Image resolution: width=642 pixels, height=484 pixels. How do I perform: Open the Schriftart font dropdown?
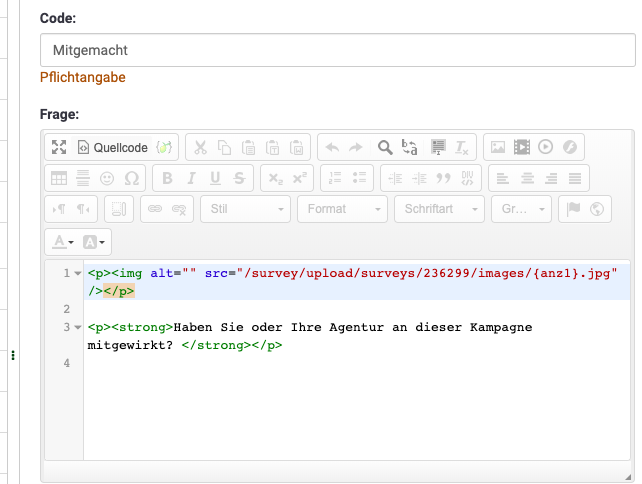[x=439, y=209]
